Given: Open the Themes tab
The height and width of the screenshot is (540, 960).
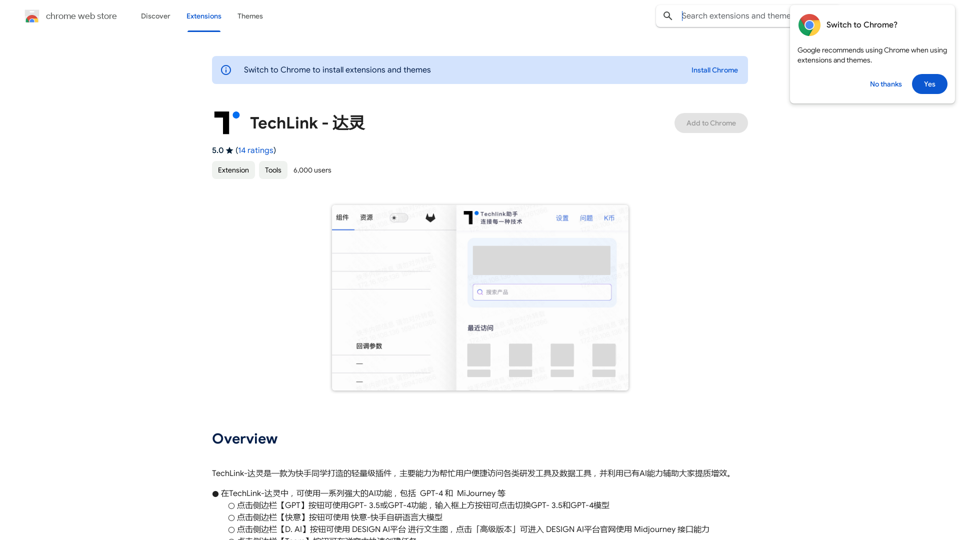Looking at the screenshot, I should pyautogui.click(x=250, y=17).
